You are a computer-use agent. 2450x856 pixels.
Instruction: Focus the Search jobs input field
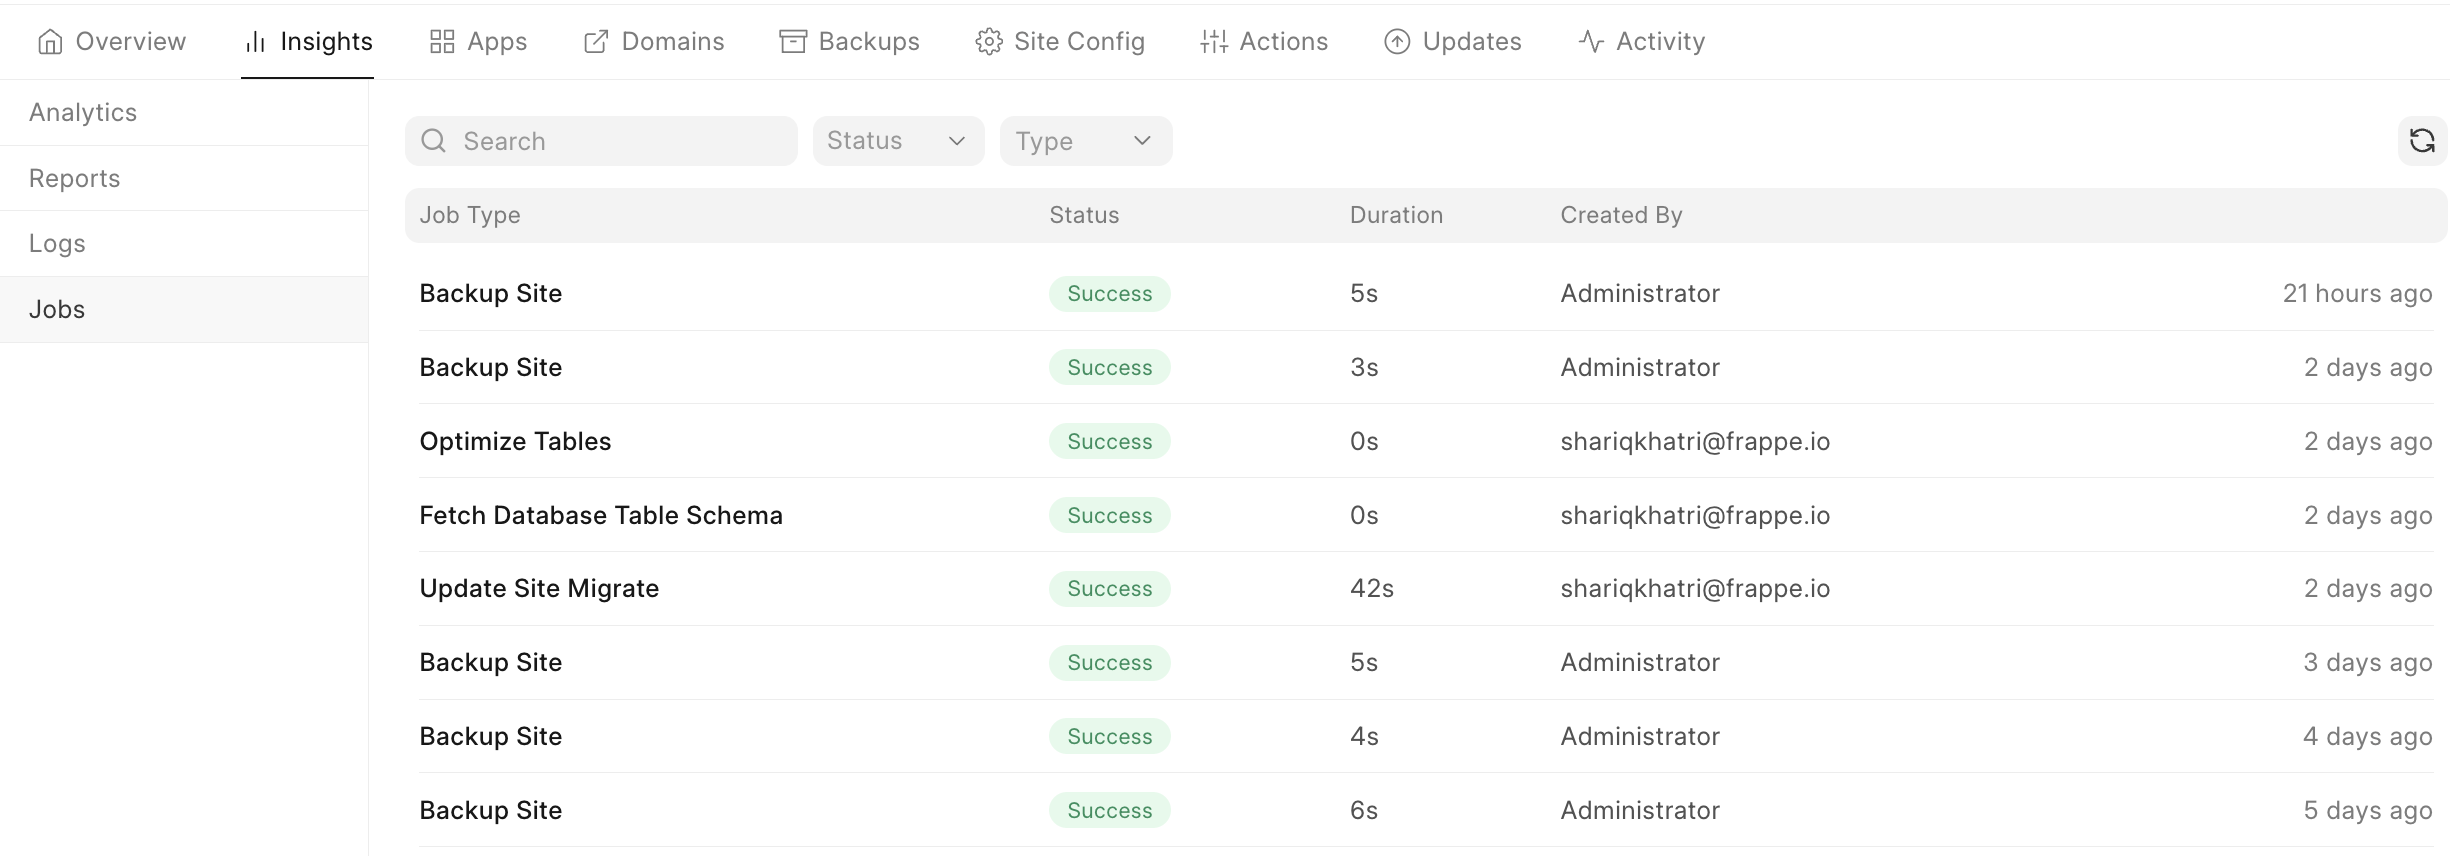(x=620, y=141)
